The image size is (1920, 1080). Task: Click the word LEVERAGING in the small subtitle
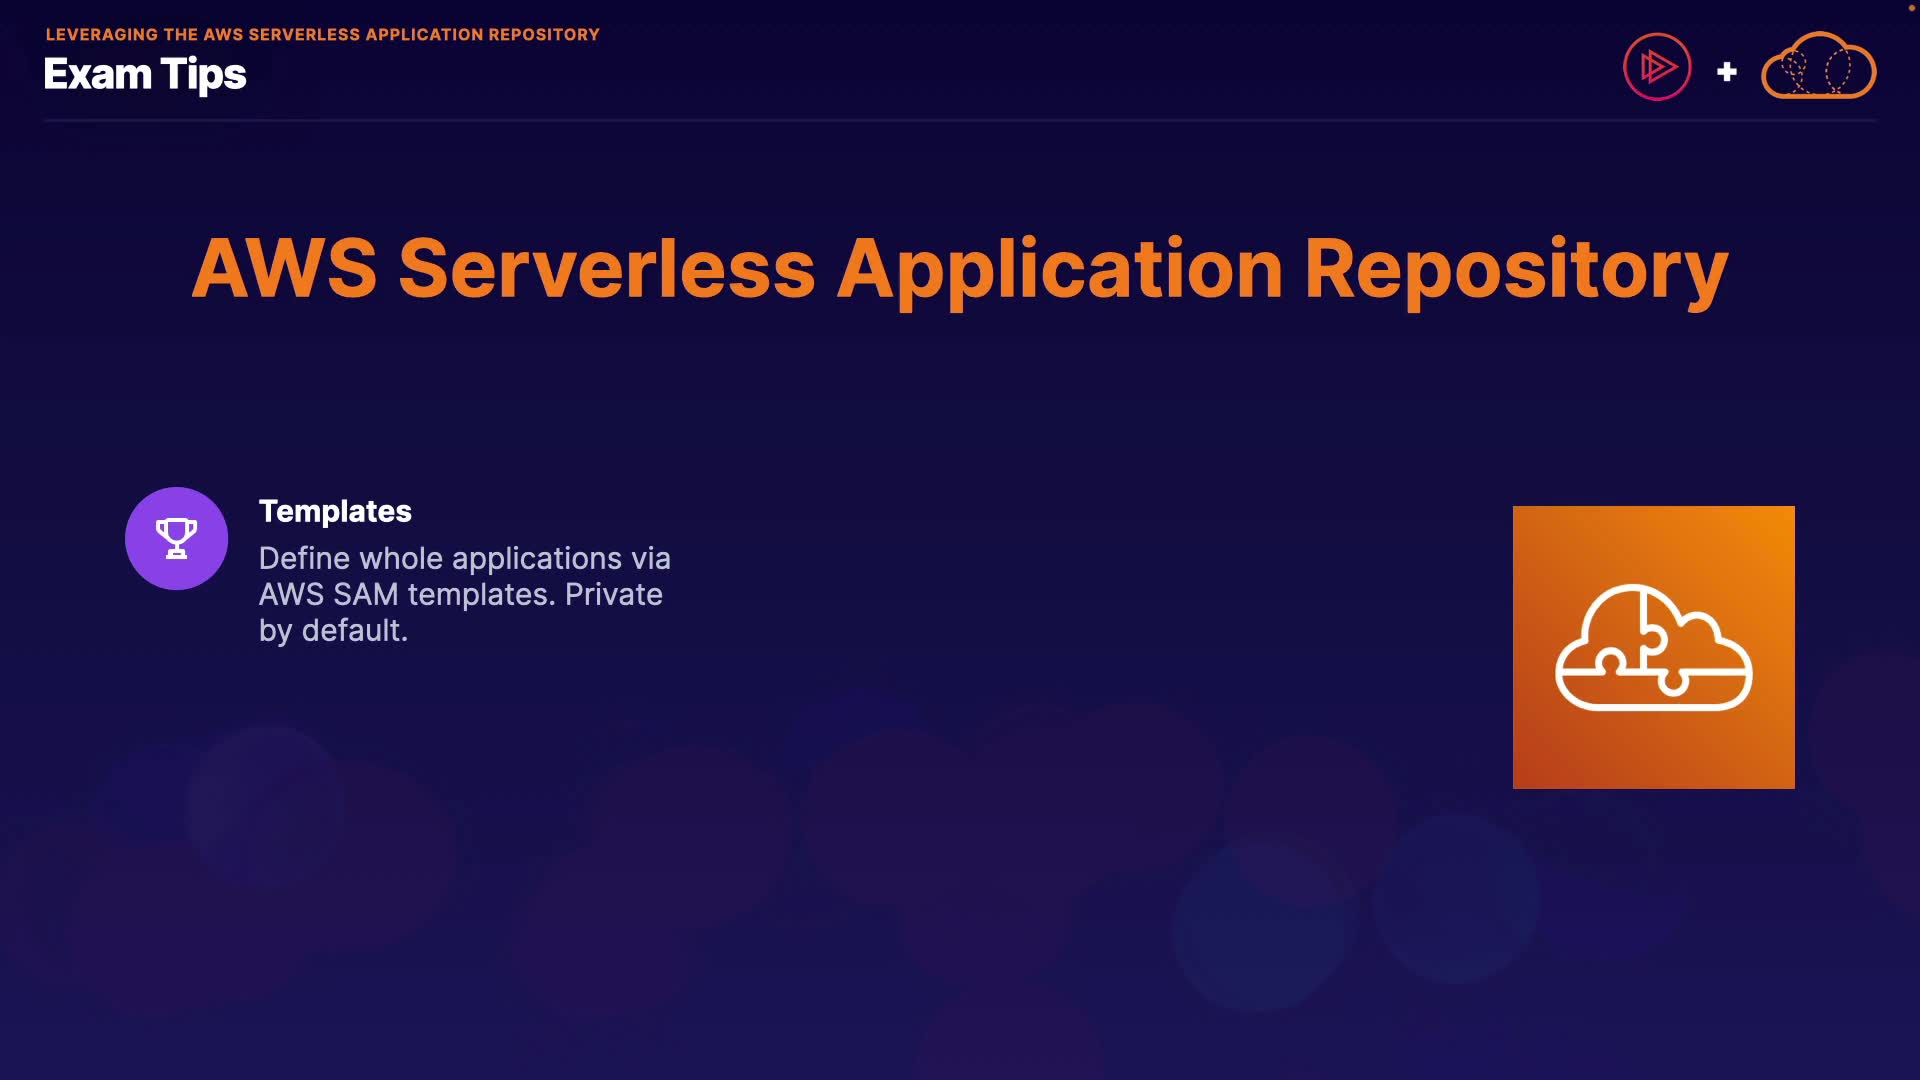point(101,34)
